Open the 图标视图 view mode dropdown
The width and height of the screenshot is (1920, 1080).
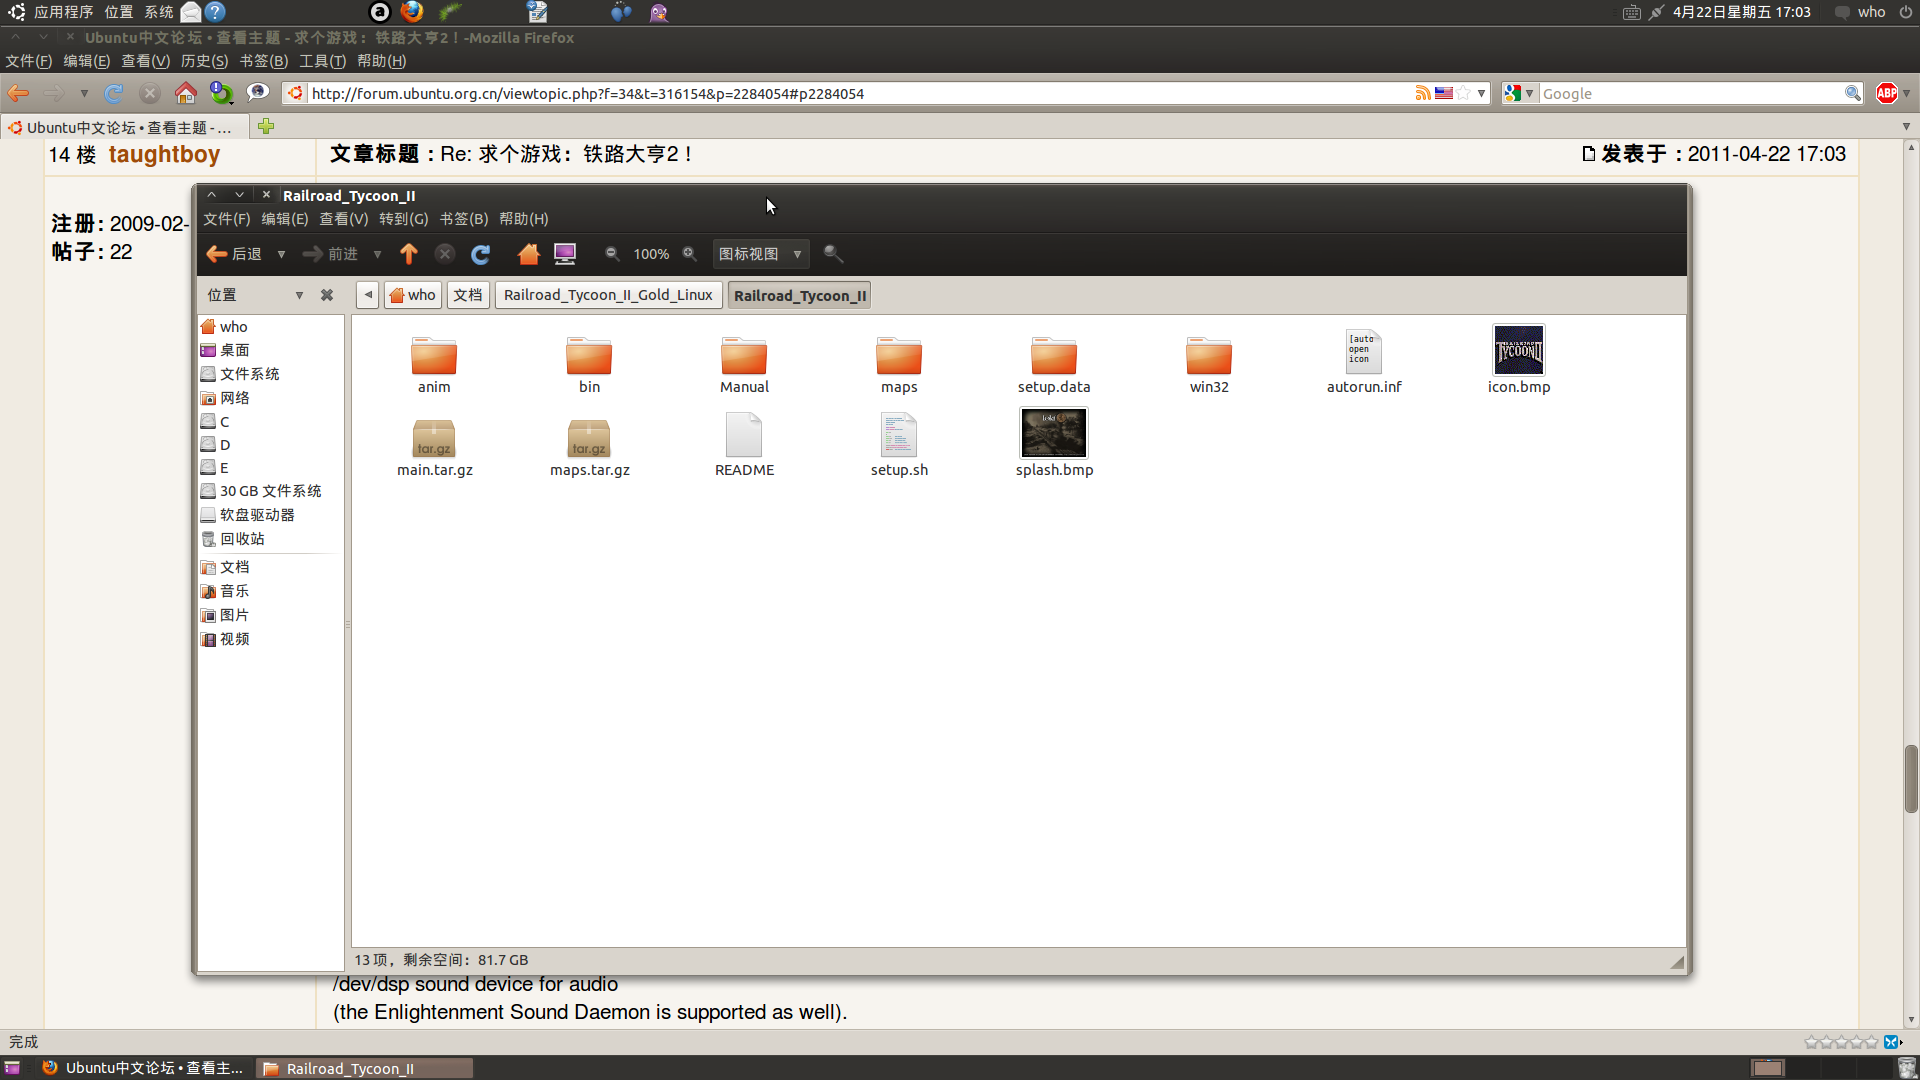pos(760,254)
